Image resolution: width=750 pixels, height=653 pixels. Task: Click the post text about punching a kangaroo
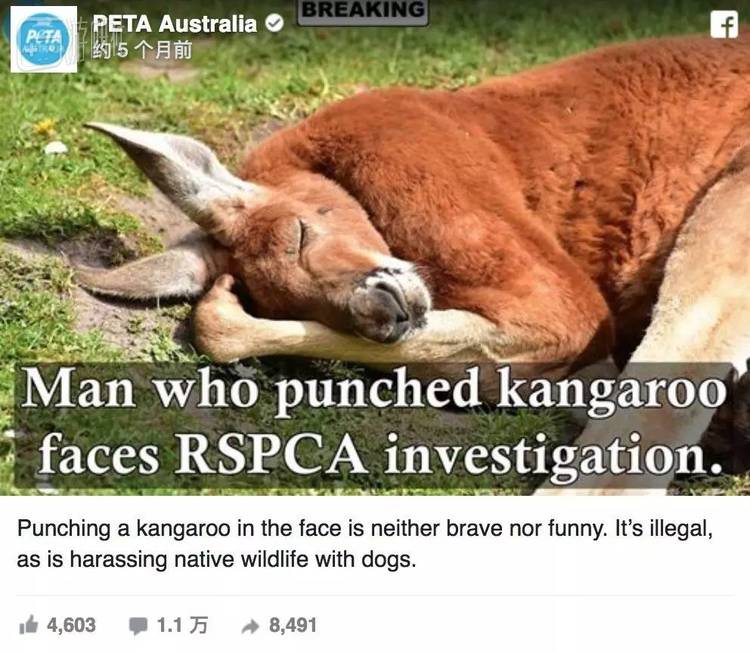point(365,544)
